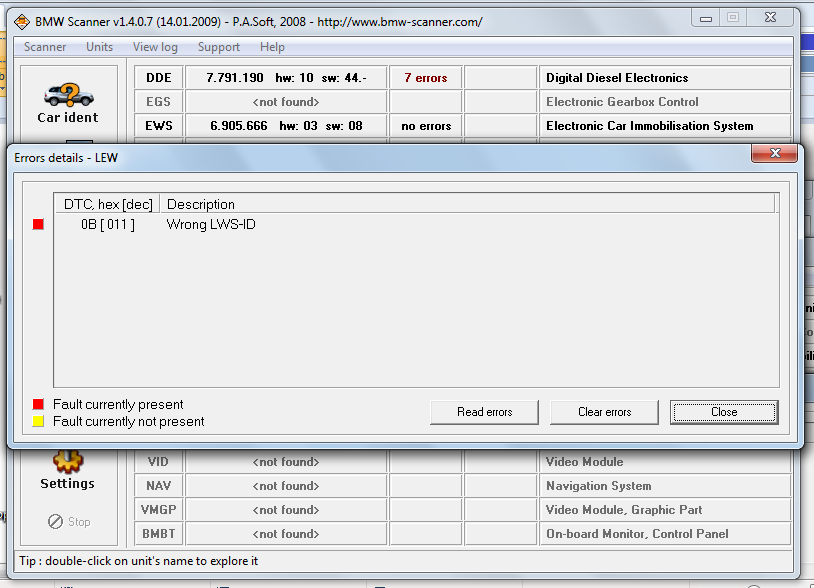Image resolution: width=814 pixels, height=588 pixels.
Task: Click the Close button in Errors details
Action: pos(724,412)
